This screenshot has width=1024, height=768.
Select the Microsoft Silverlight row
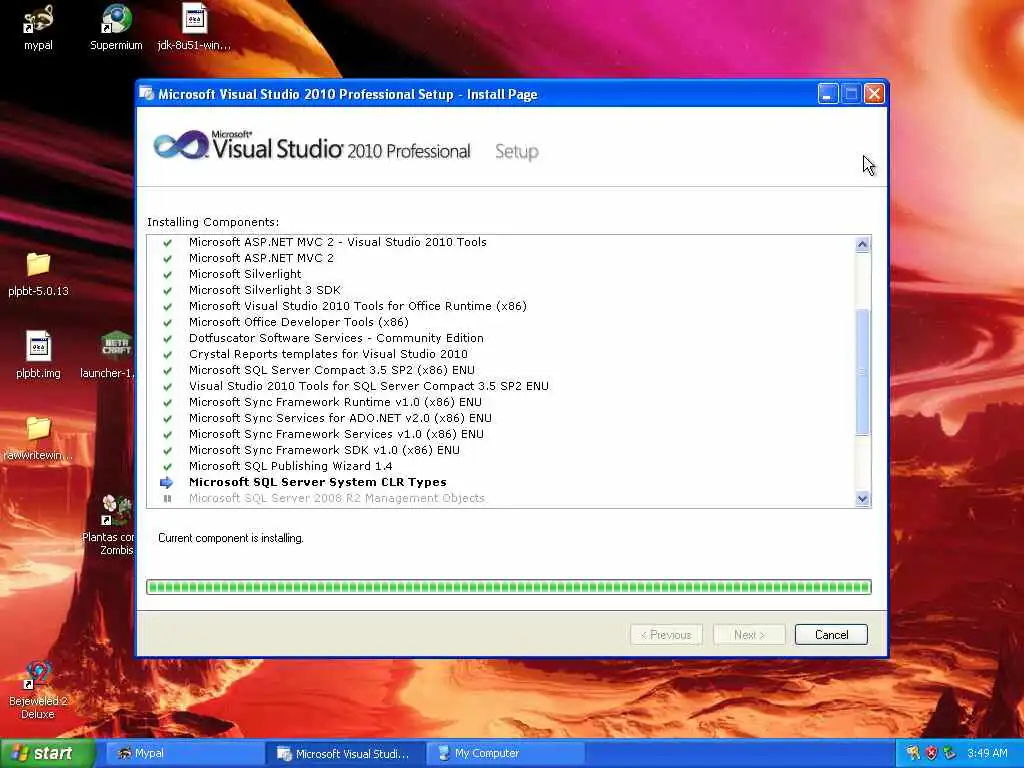(x=245, y=274)
